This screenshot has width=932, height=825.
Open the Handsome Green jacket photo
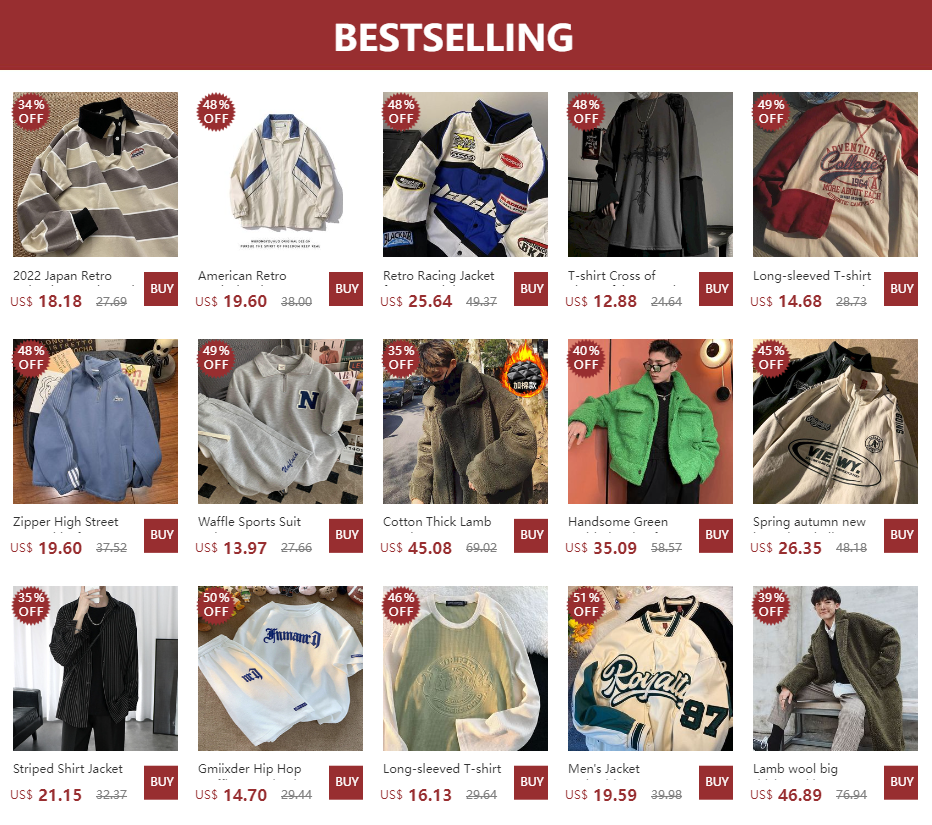click(650, 421)
